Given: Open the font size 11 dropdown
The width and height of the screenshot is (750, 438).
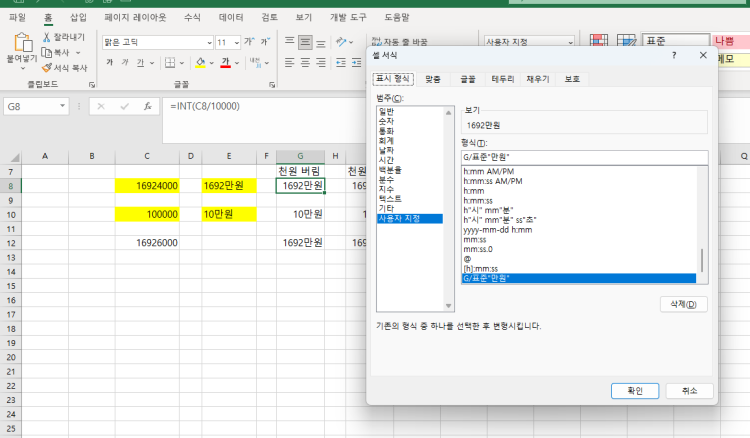Looking at the screenshot, I should (235, 42).
